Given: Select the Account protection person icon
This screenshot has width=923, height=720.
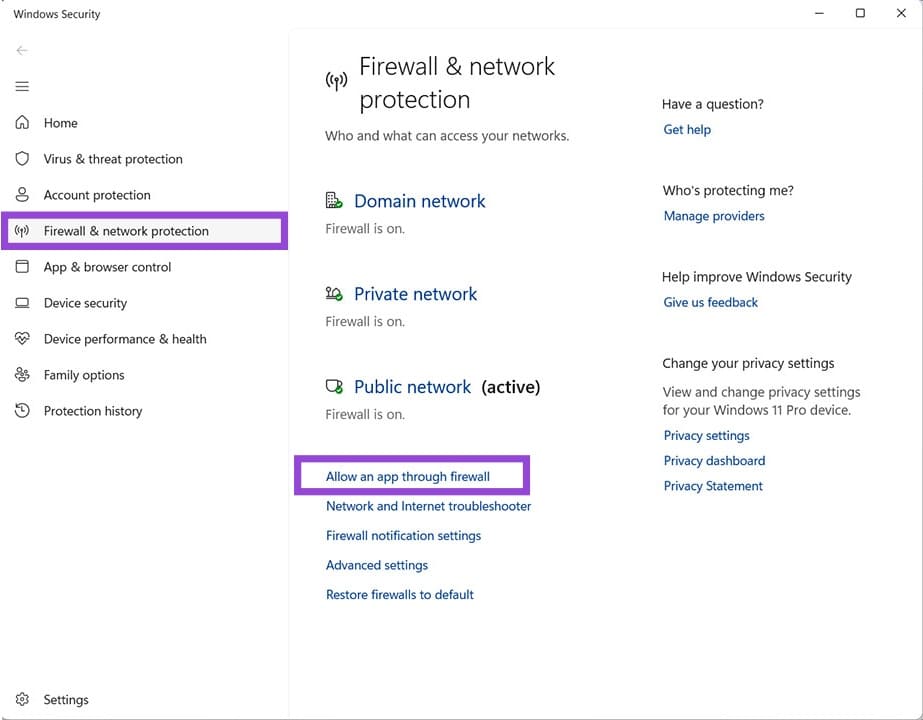Looking at the screenshot, I should coord(22,195).
